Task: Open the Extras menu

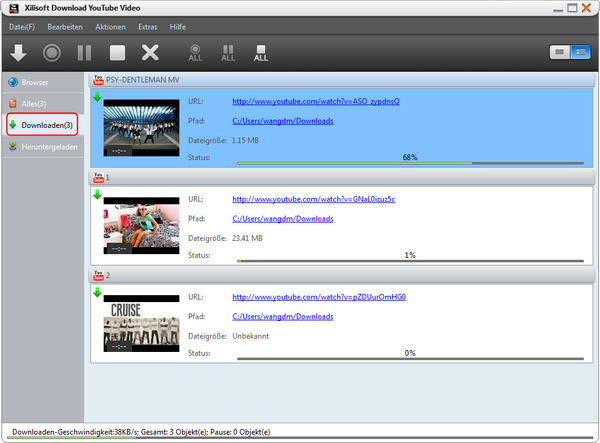Action: [148, 27]
